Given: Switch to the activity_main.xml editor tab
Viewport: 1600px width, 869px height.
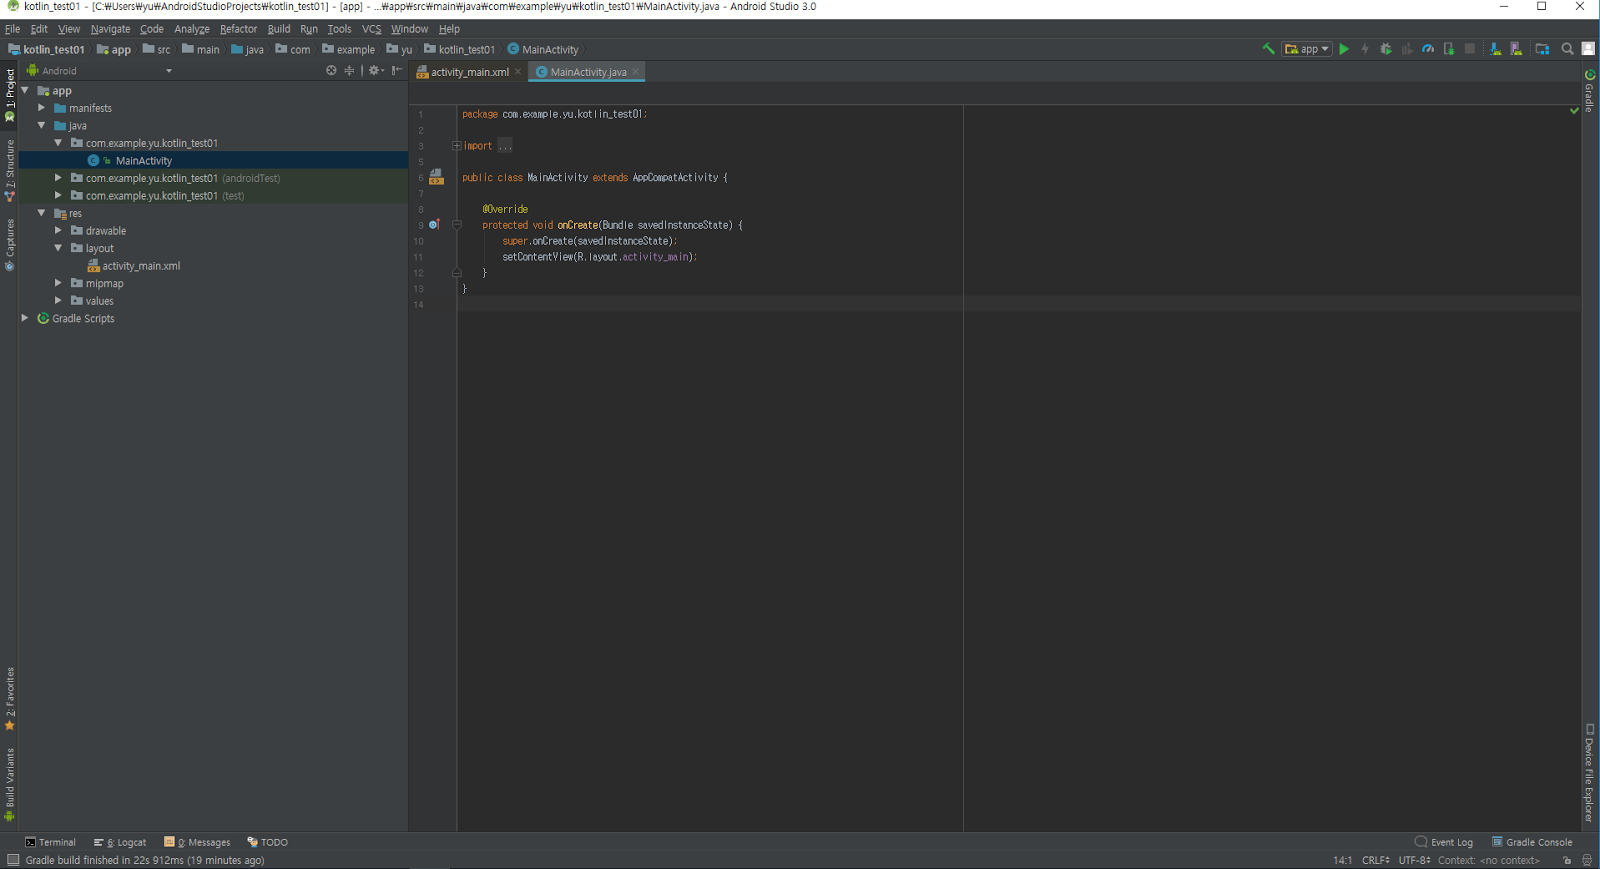Looking at the screenshot, I should click(x=469, y=72).
